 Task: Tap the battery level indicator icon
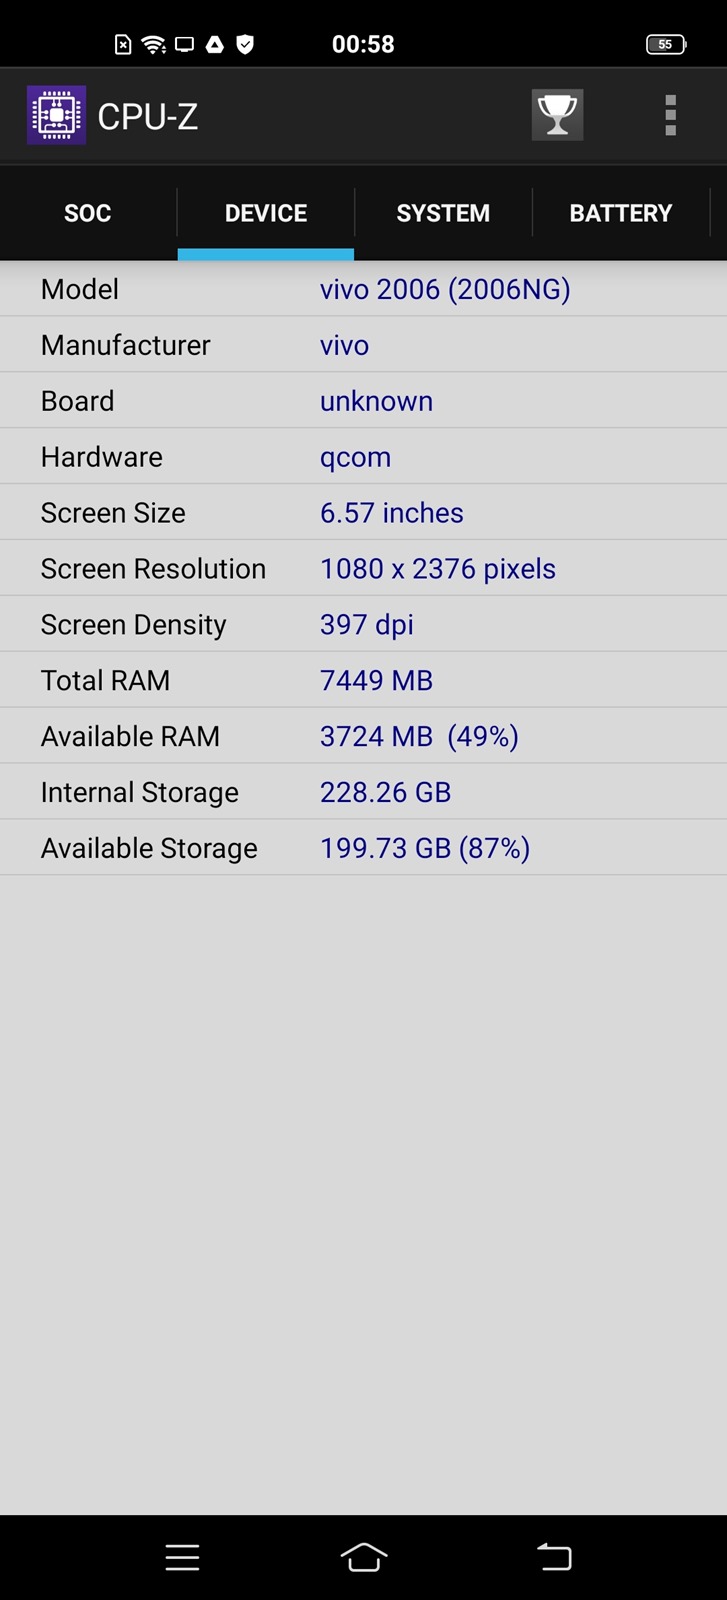coord(665,44)
